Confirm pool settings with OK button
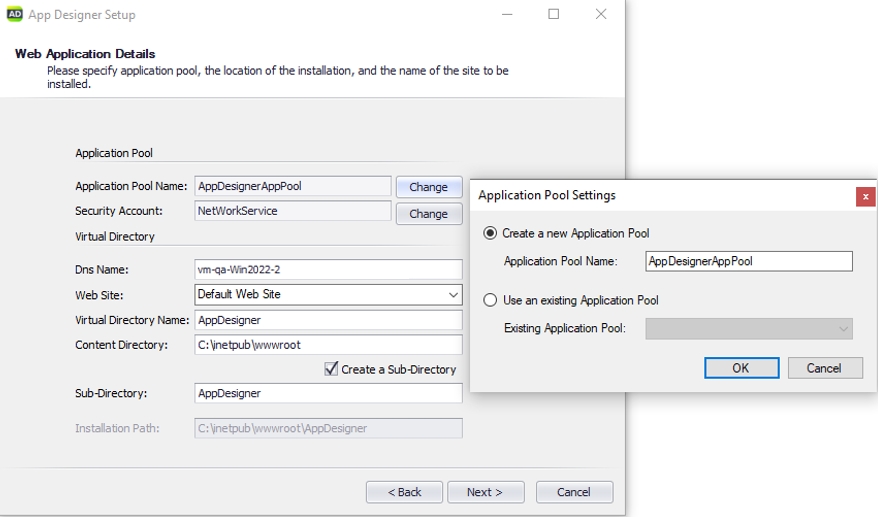Image resolution: width=878 pixels, height=517 pixels. tap(741, 368)
